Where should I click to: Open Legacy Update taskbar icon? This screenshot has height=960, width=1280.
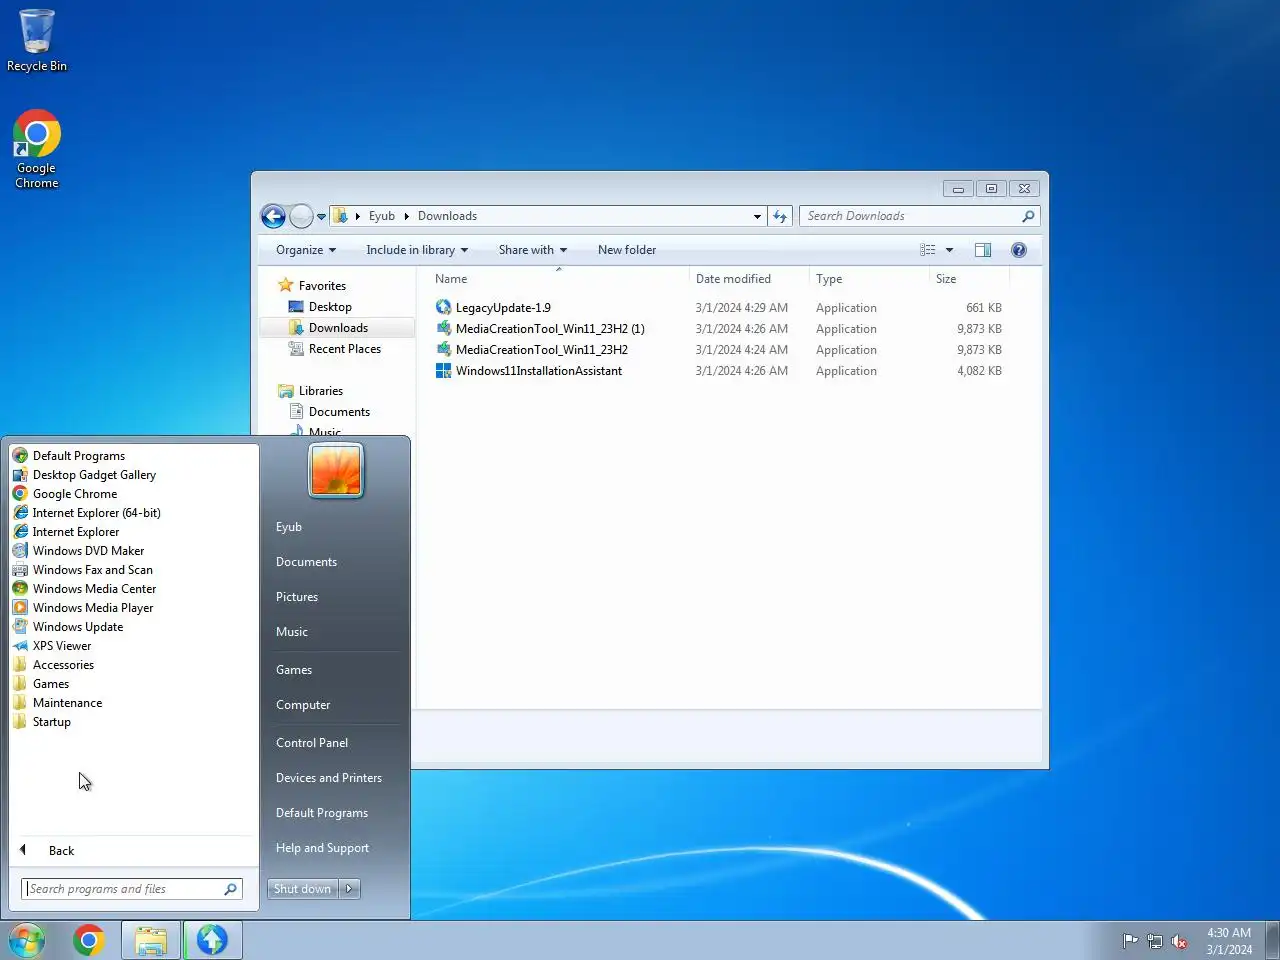pyautogui.click(x=212, y=940)
